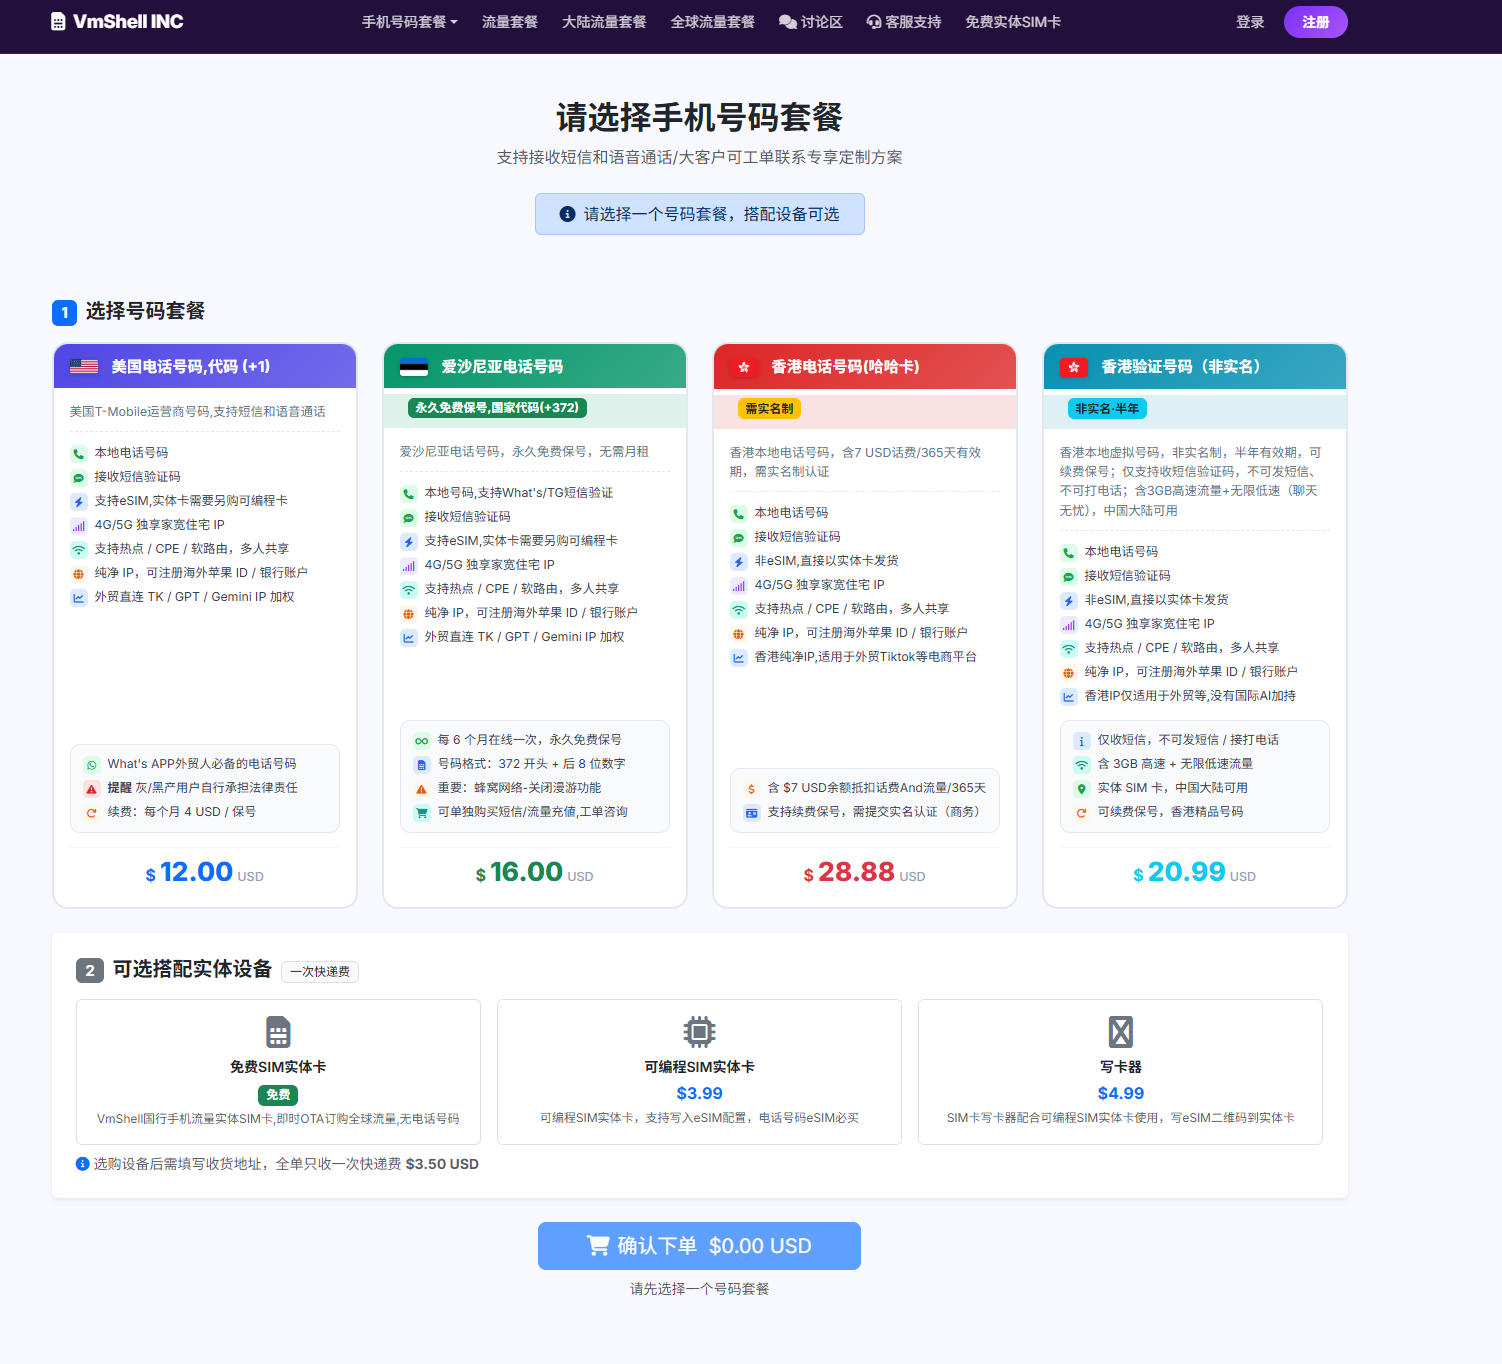Screen dimensions: 1502x1364
Task: Click the US flag icon
Action: pos(84,367)
